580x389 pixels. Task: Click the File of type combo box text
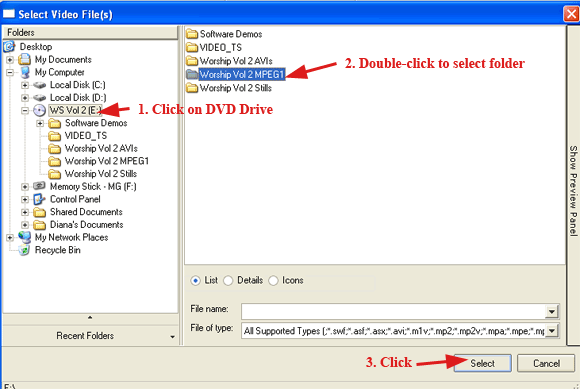pyautogui.click(x=393, y=330)
